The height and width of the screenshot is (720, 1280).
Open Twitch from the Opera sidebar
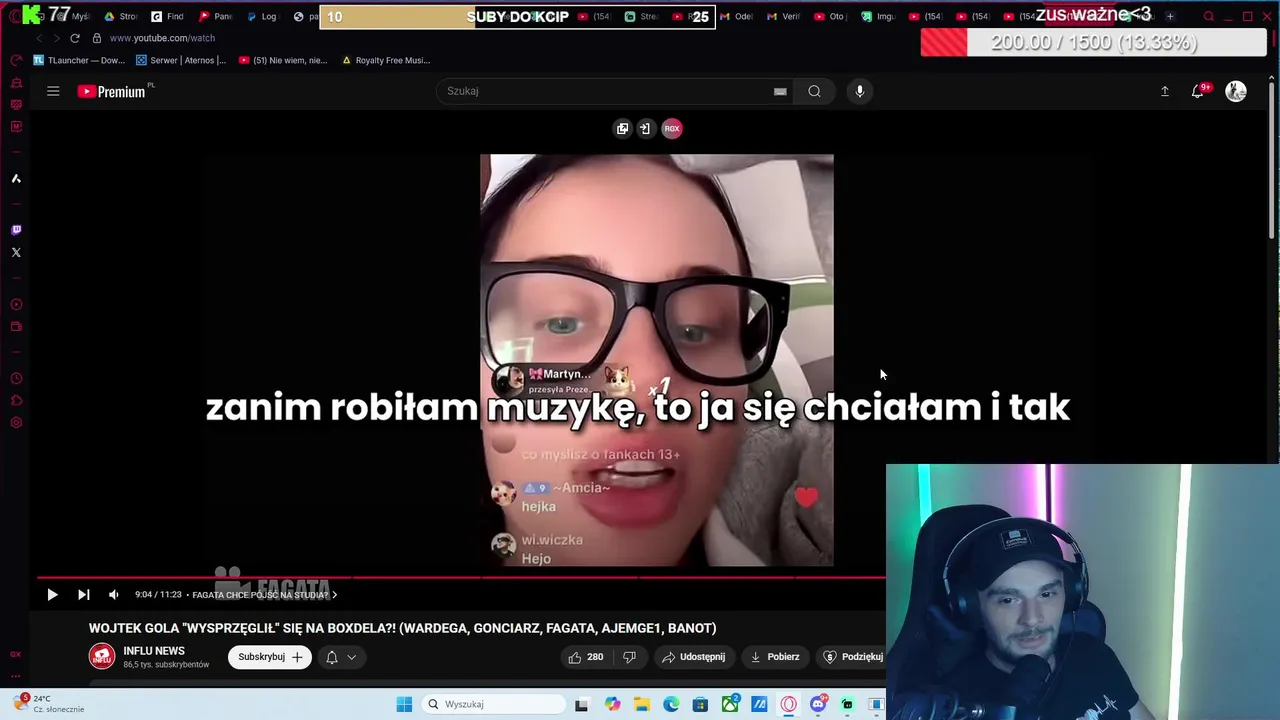click(16, 230)
